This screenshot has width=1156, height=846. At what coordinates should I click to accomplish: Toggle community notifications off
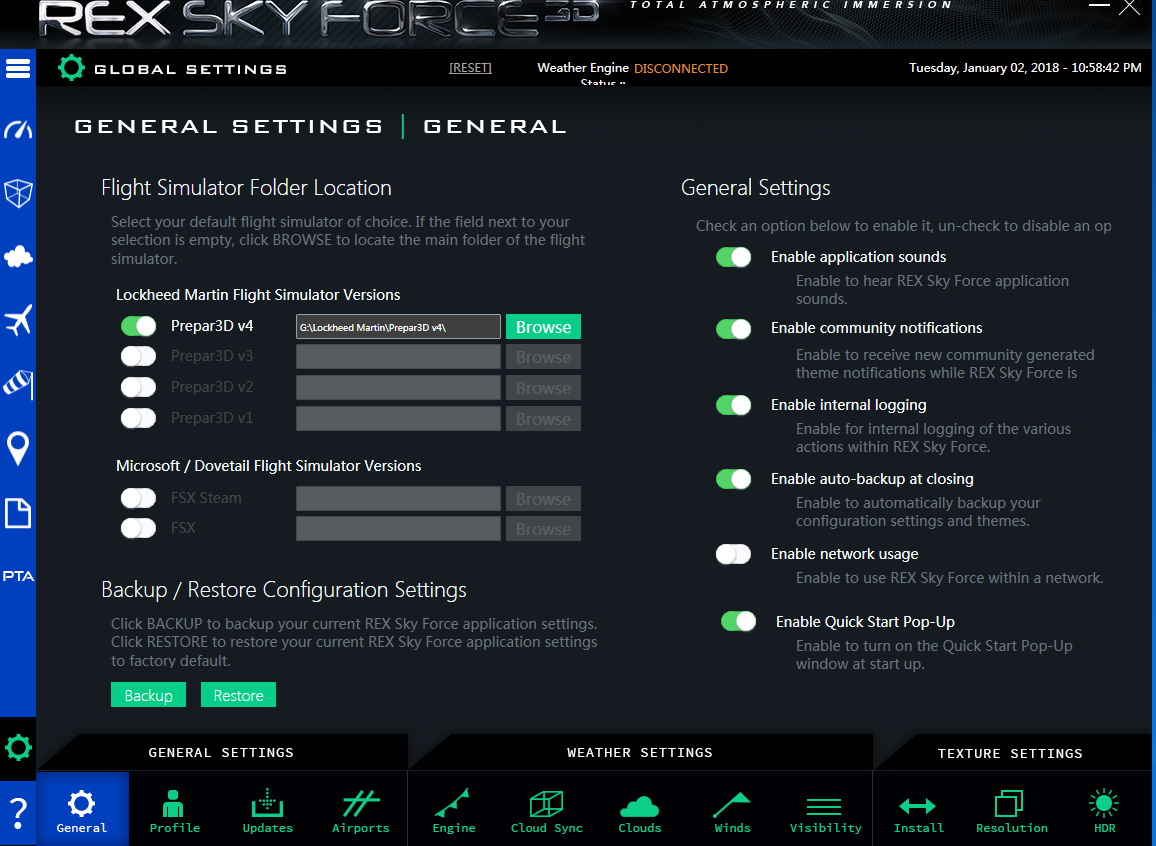[x=734, y=329]
